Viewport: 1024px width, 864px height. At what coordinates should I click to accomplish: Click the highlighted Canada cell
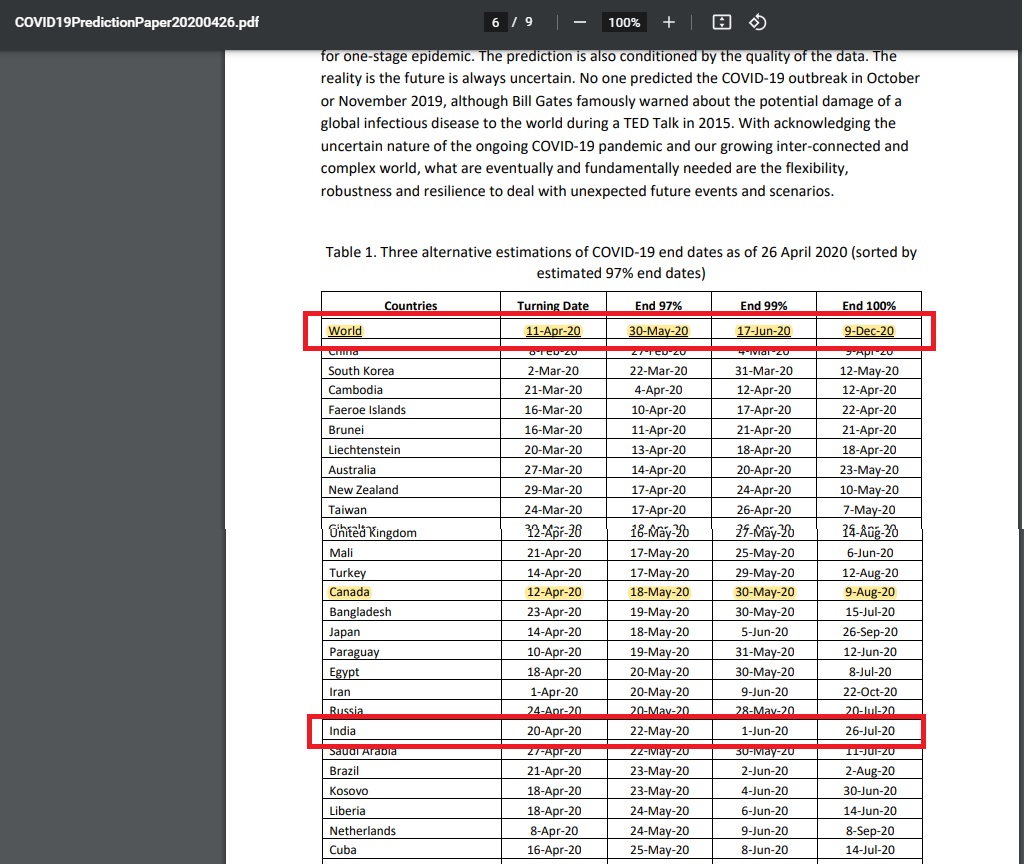click(349, 592)
